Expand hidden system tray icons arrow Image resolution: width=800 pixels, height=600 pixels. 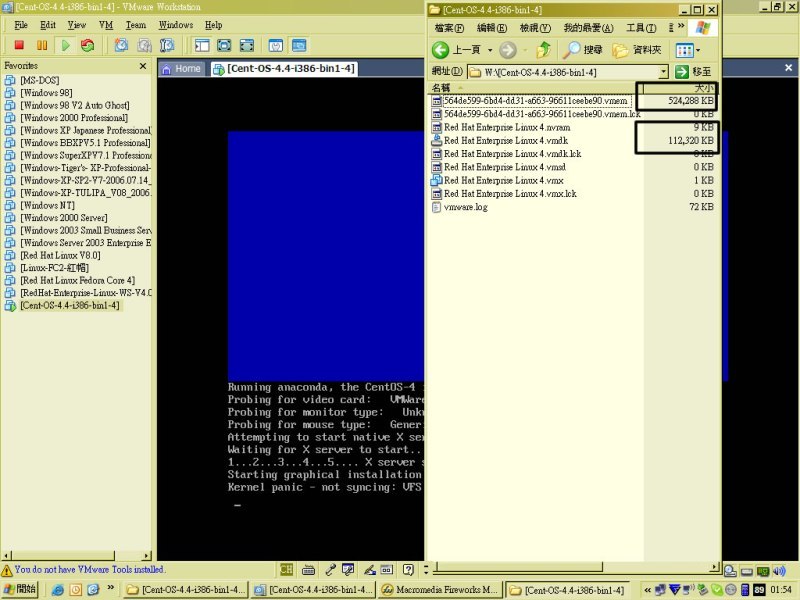[x=647, y=590]
